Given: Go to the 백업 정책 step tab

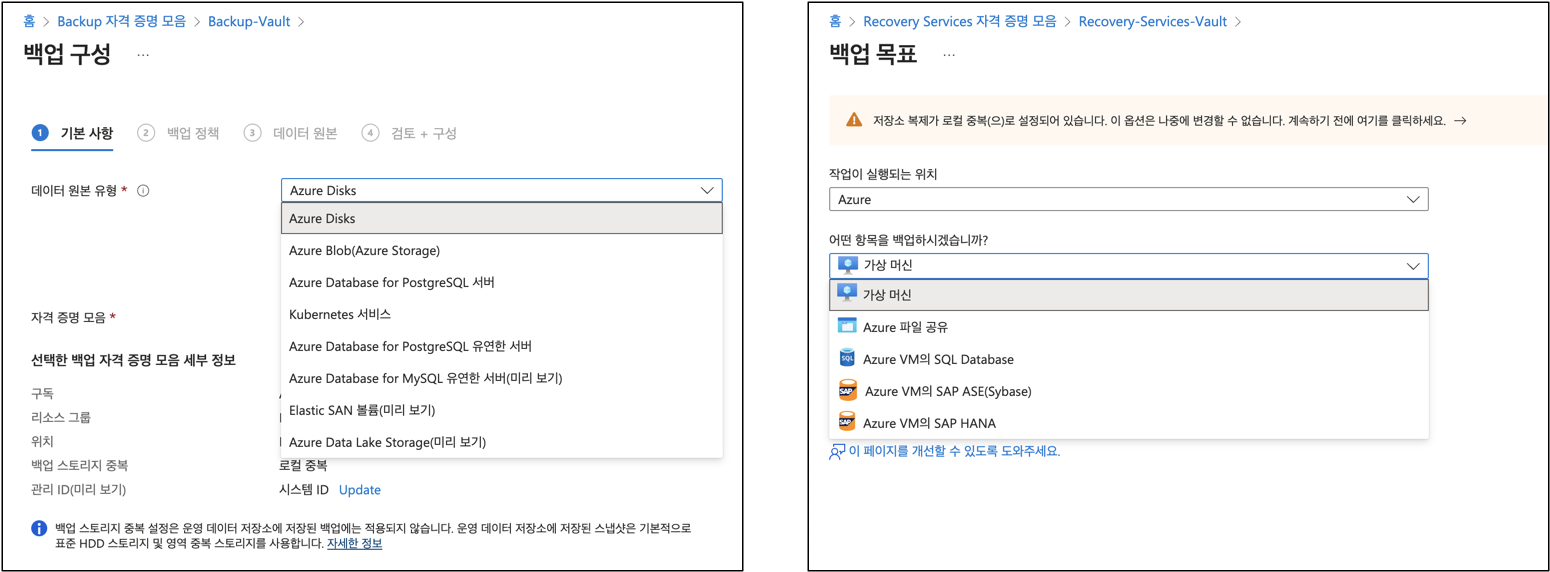Looking at the screenshot, I should click(178, 133).
